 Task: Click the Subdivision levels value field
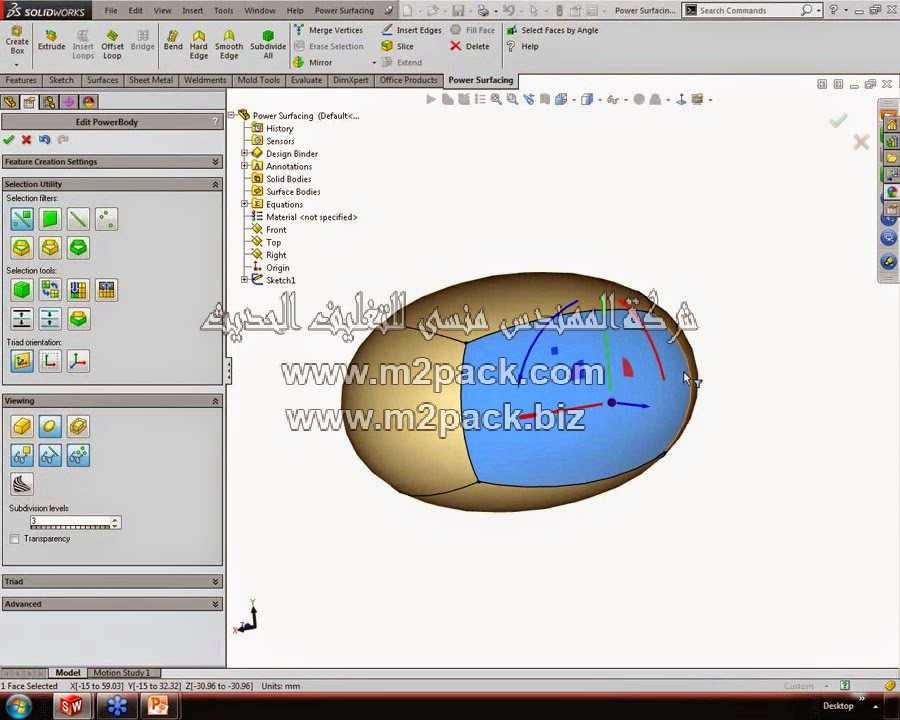pos(70,520)
